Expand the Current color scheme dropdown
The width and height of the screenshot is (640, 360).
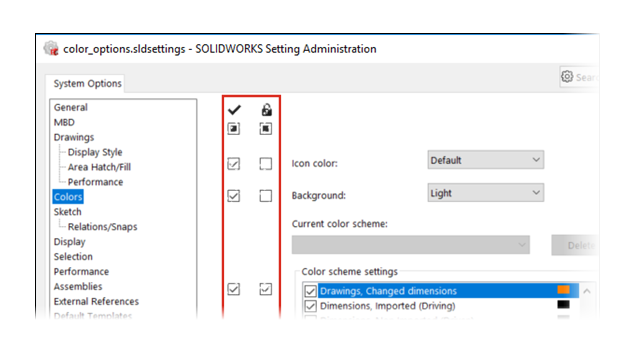411,245
